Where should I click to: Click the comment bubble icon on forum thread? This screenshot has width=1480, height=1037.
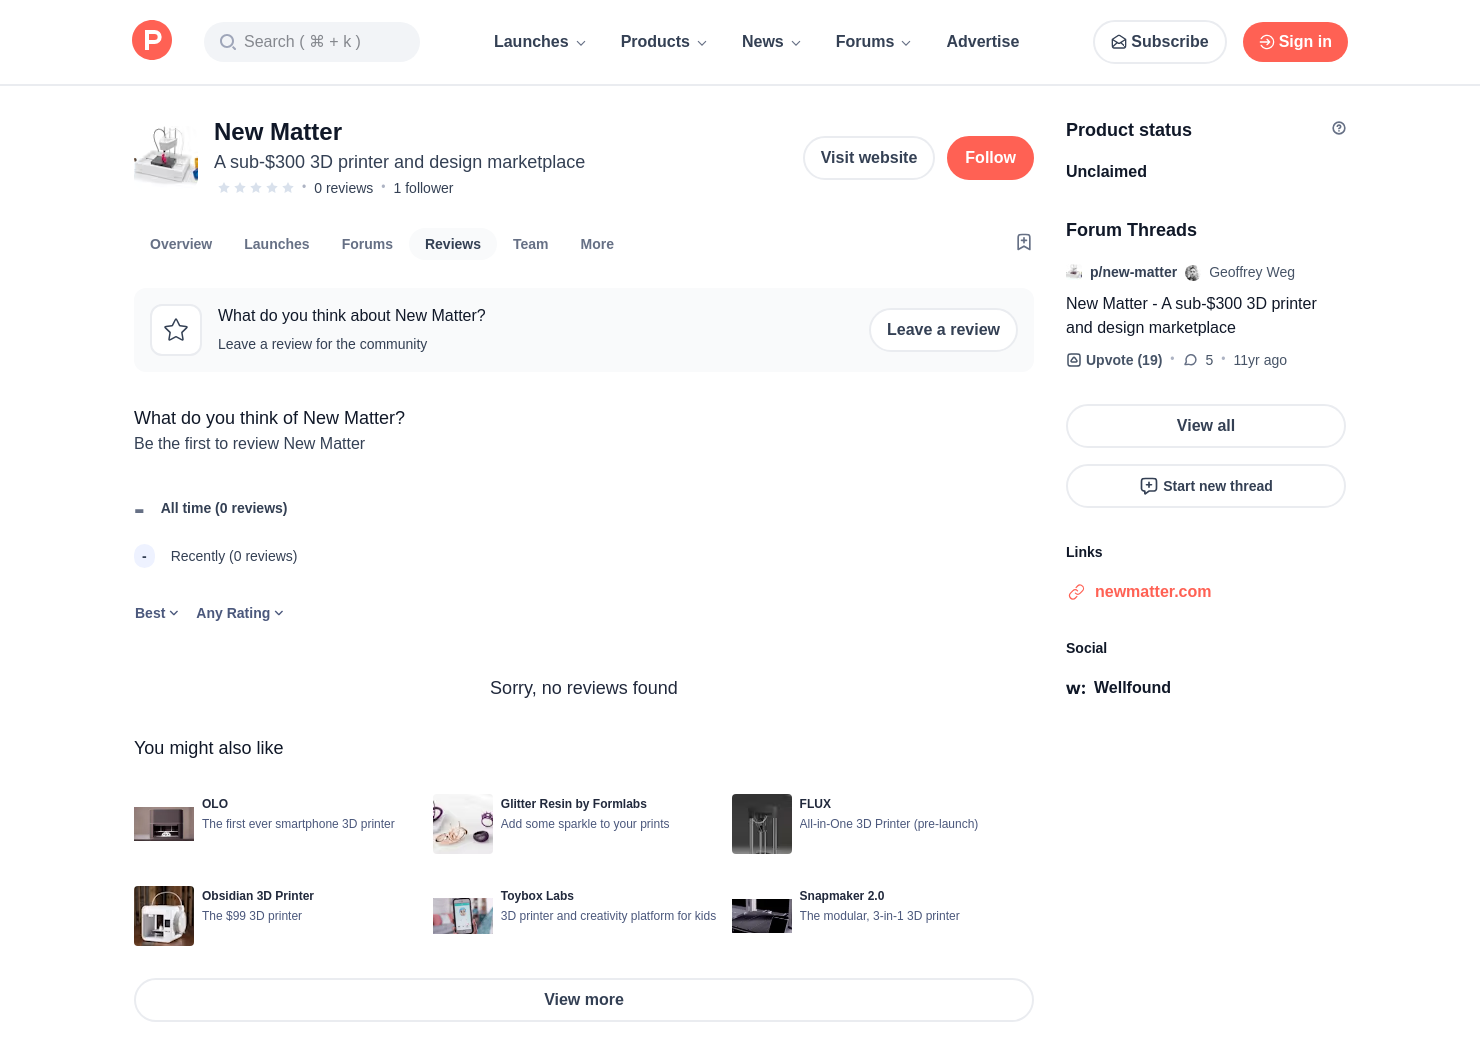point(1190,360)
